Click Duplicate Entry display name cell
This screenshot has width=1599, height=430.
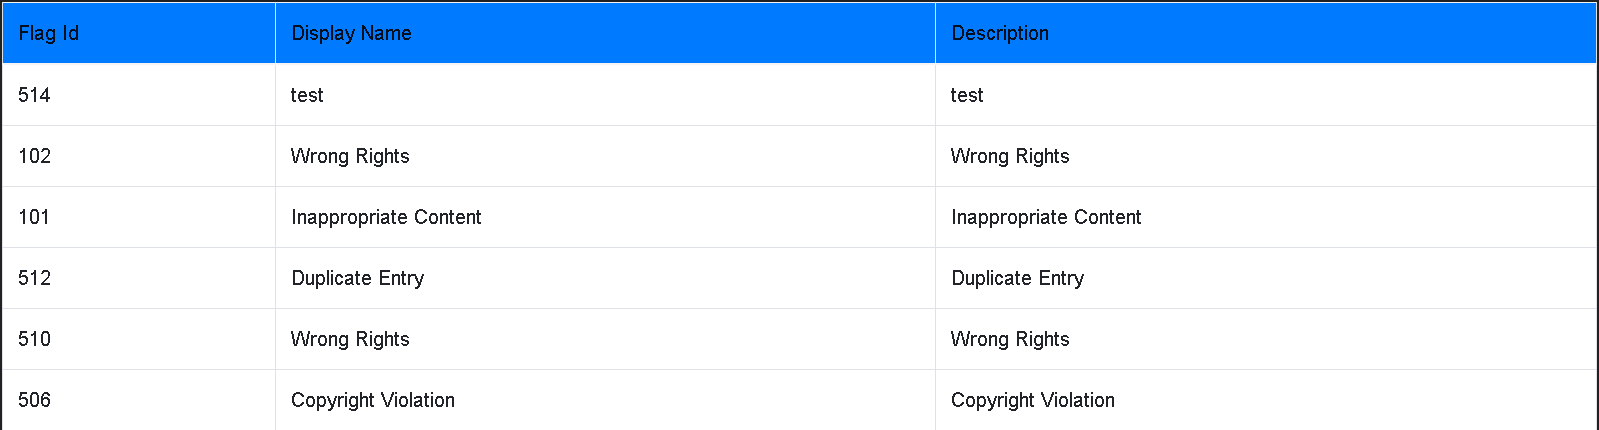click(605, 278)
